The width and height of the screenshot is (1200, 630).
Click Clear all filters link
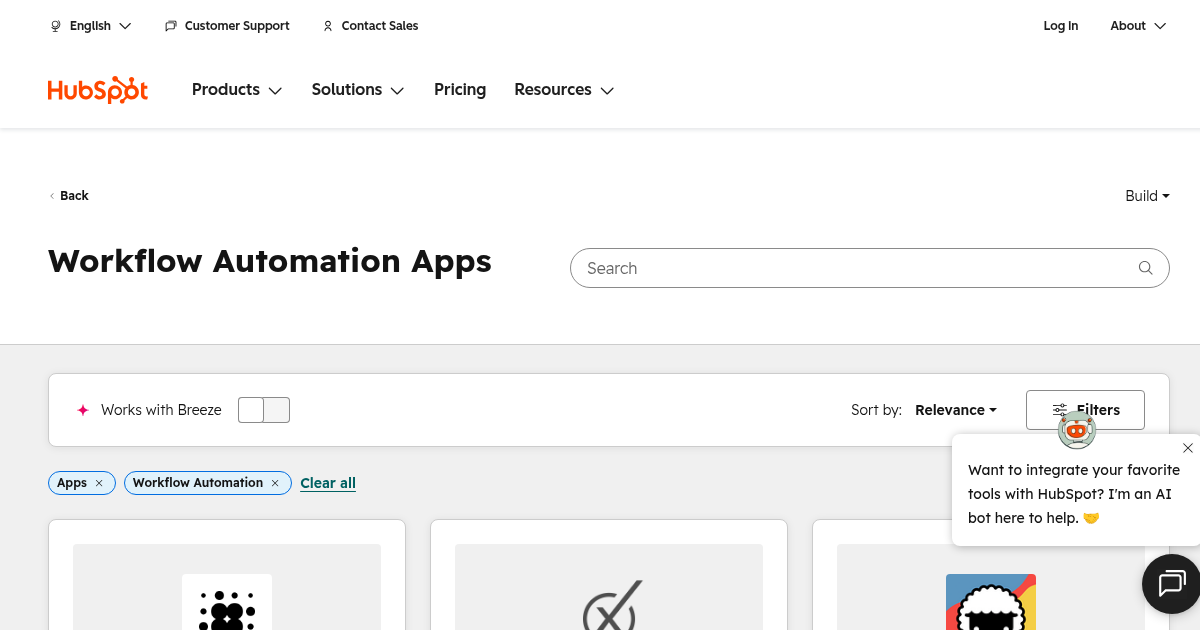(x=328, y=483)
